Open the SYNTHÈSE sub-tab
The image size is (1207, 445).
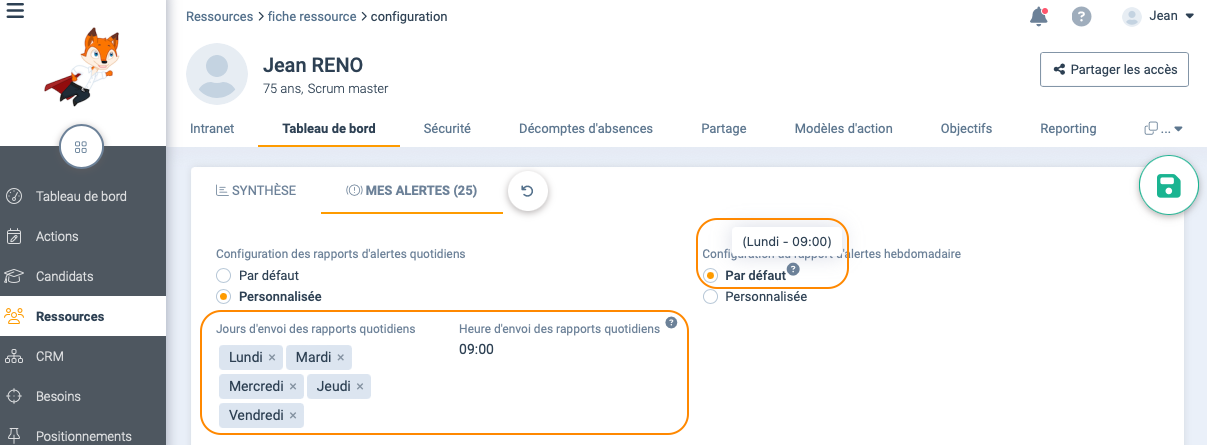[x=256, y=190]
